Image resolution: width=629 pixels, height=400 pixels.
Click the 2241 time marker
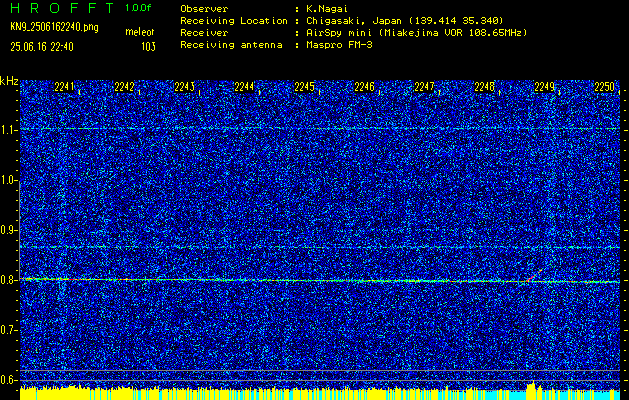64,87
